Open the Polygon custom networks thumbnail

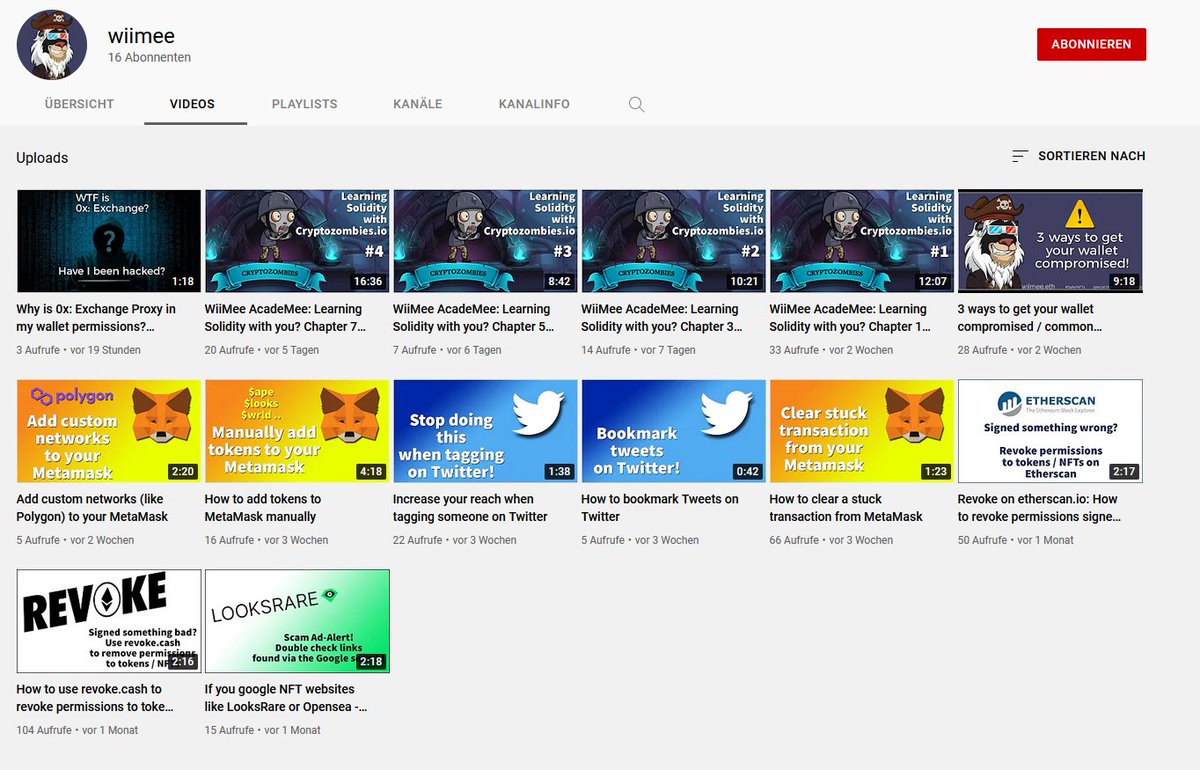point(109,431)
